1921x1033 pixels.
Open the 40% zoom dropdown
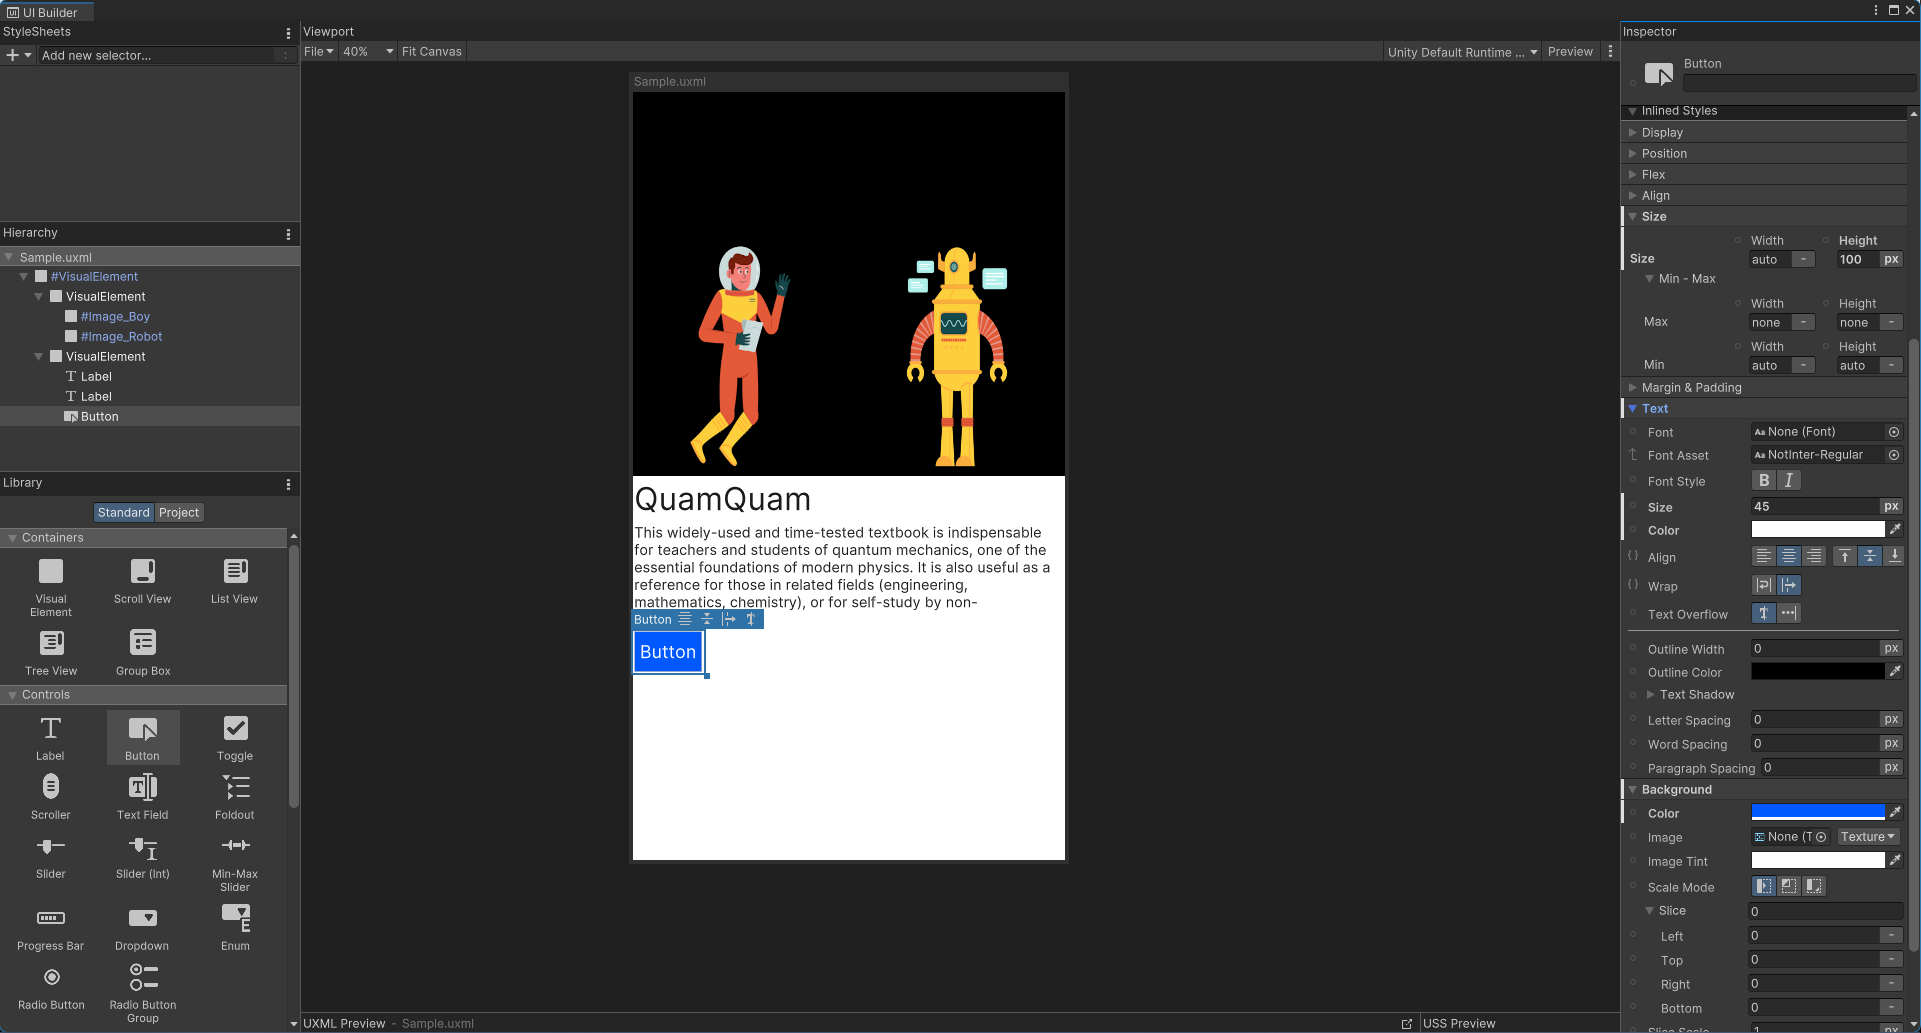tap(368, 52)
